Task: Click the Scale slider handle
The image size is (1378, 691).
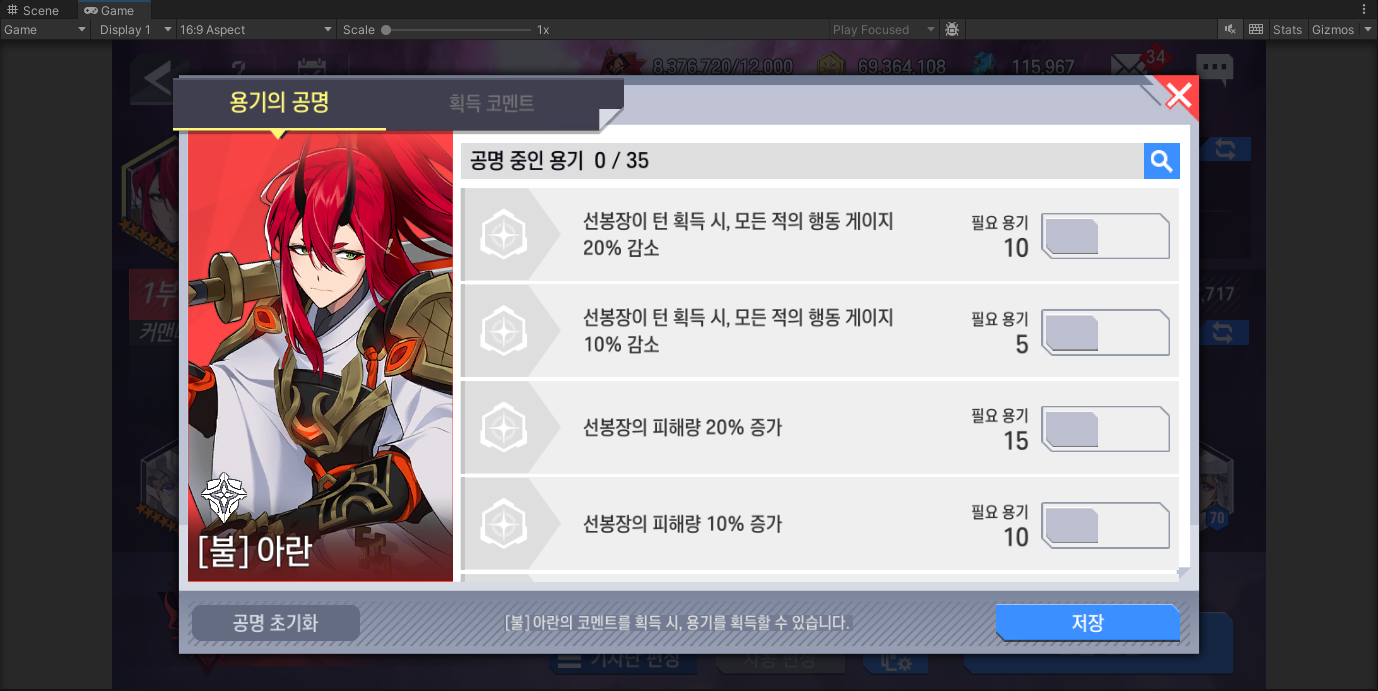Action: point(386,30)
